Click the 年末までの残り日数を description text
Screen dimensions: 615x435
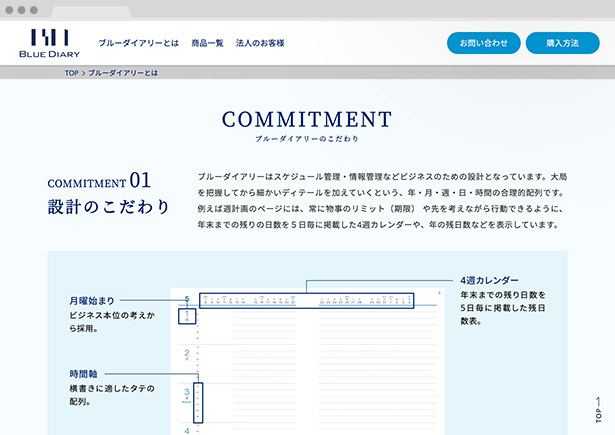point(503,308)
